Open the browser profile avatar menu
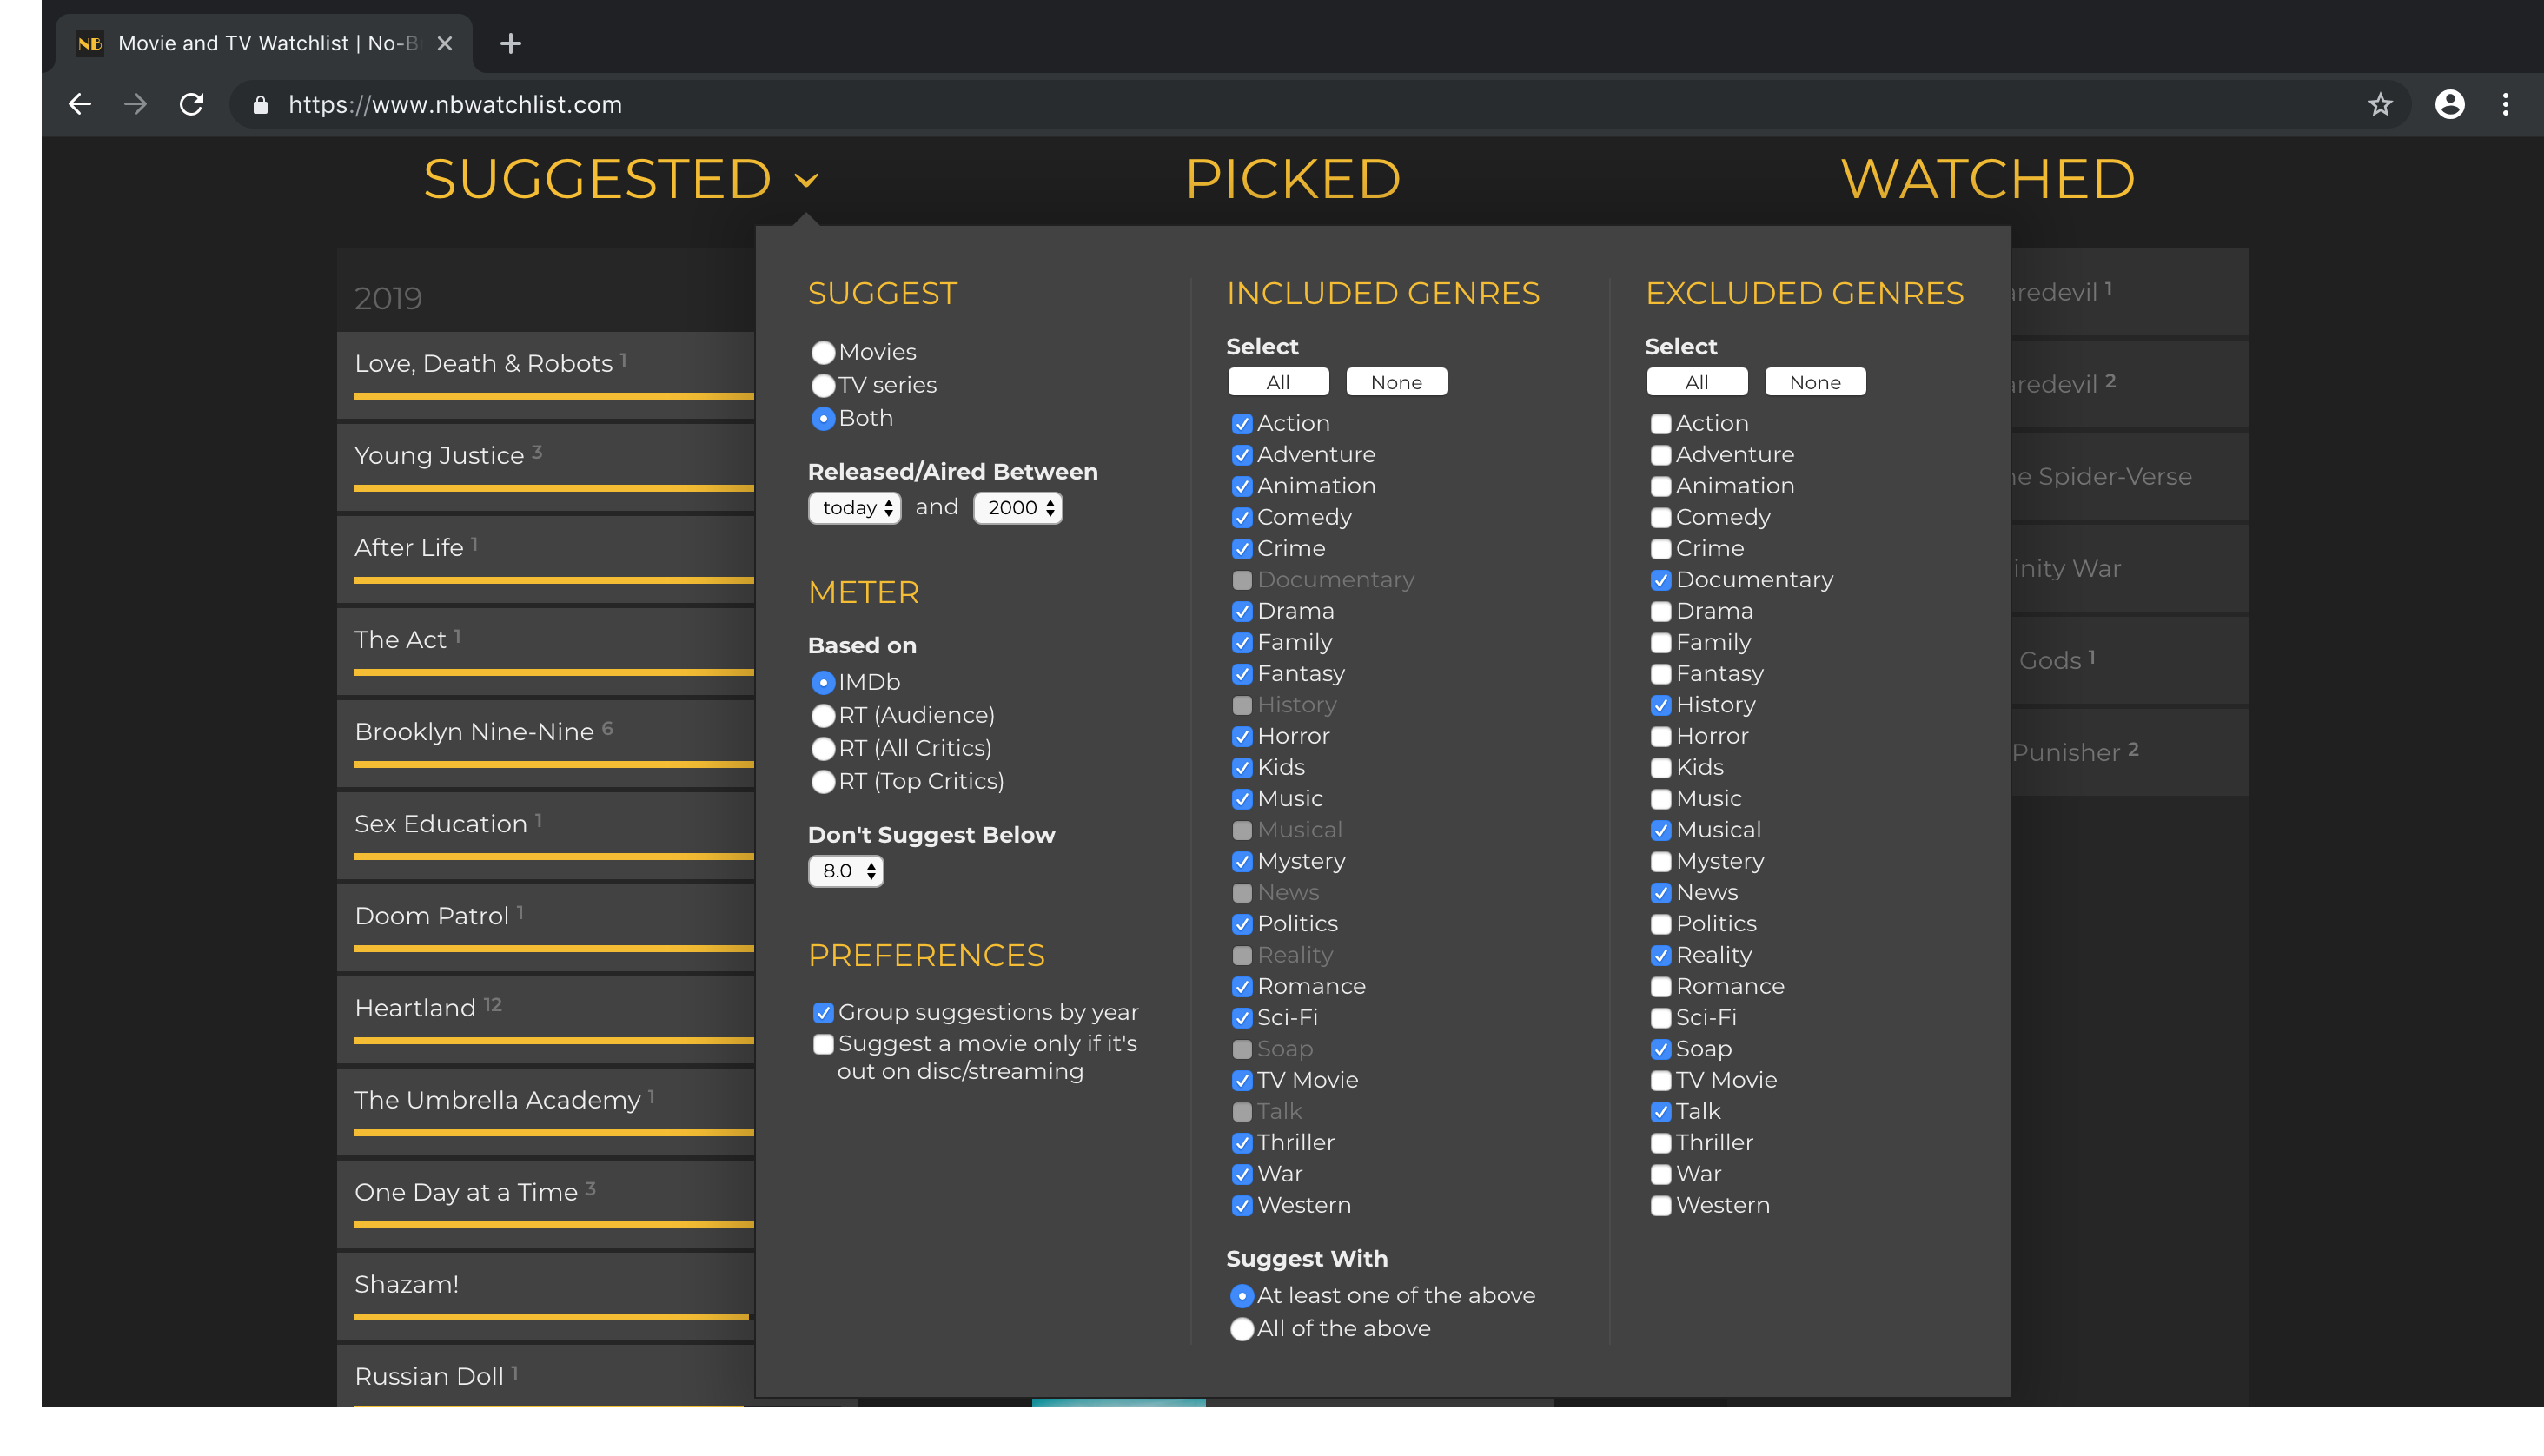Image resolution: width=2544 pixels, height=1456 pixels. pos(2451,104)
